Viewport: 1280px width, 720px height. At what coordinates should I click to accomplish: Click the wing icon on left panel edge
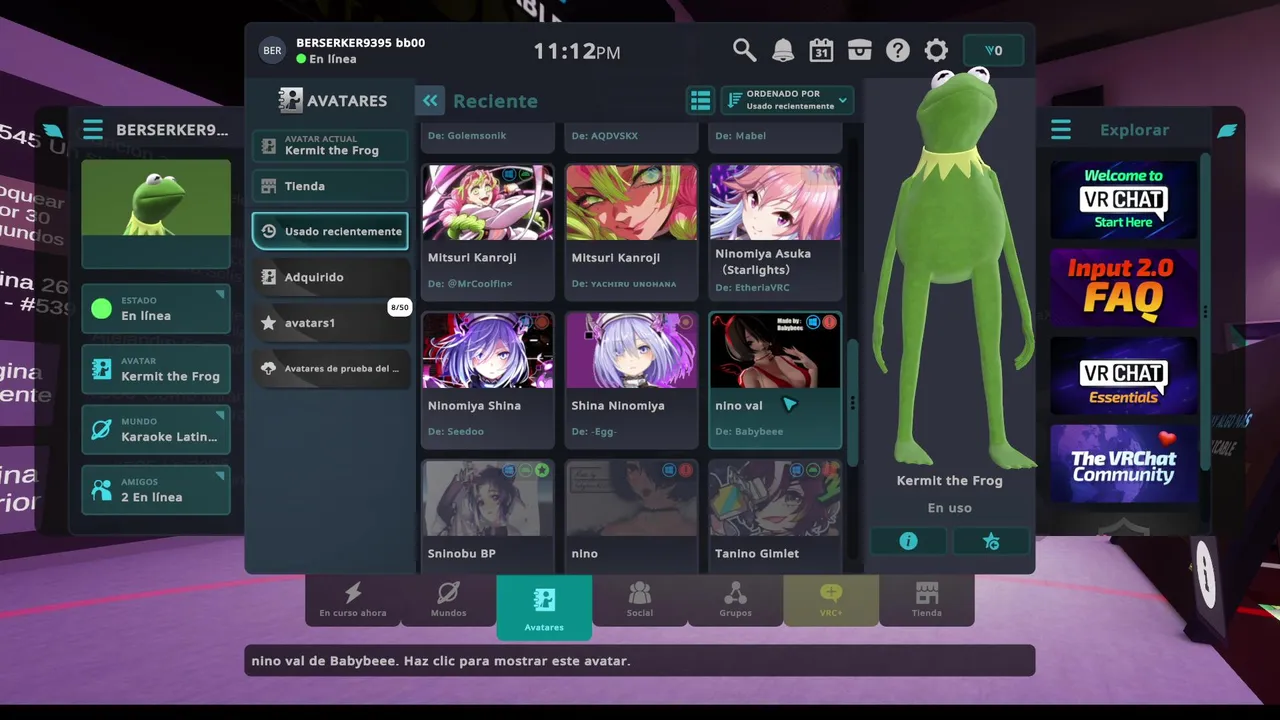pyautogui.click(x=52, y=131)
